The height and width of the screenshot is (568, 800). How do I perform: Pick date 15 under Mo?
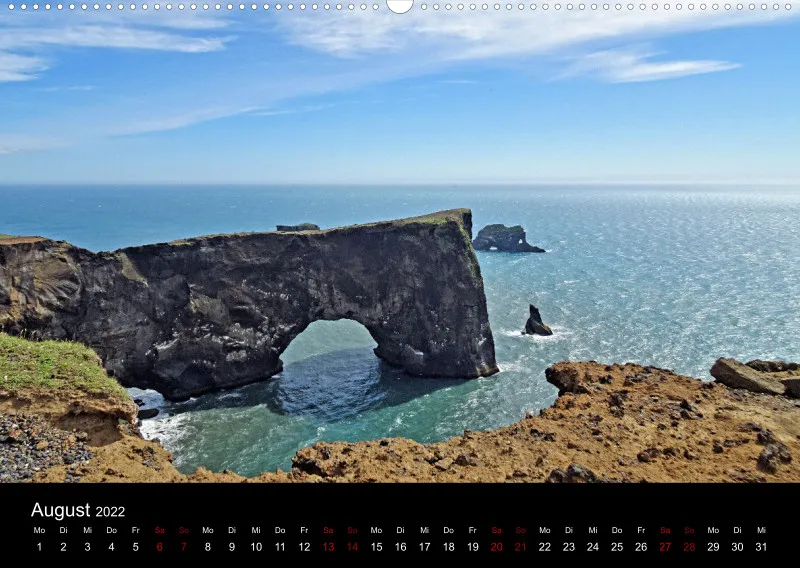click(377, 547)
